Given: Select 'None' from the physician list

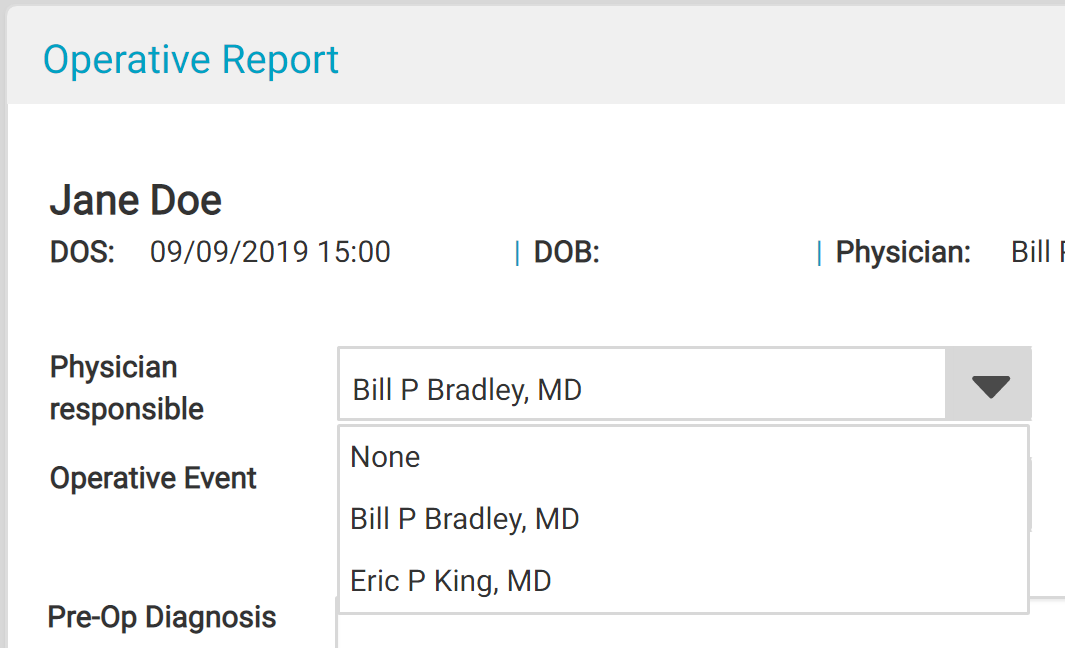Looking at the screenshot, I should pos(385,457).
